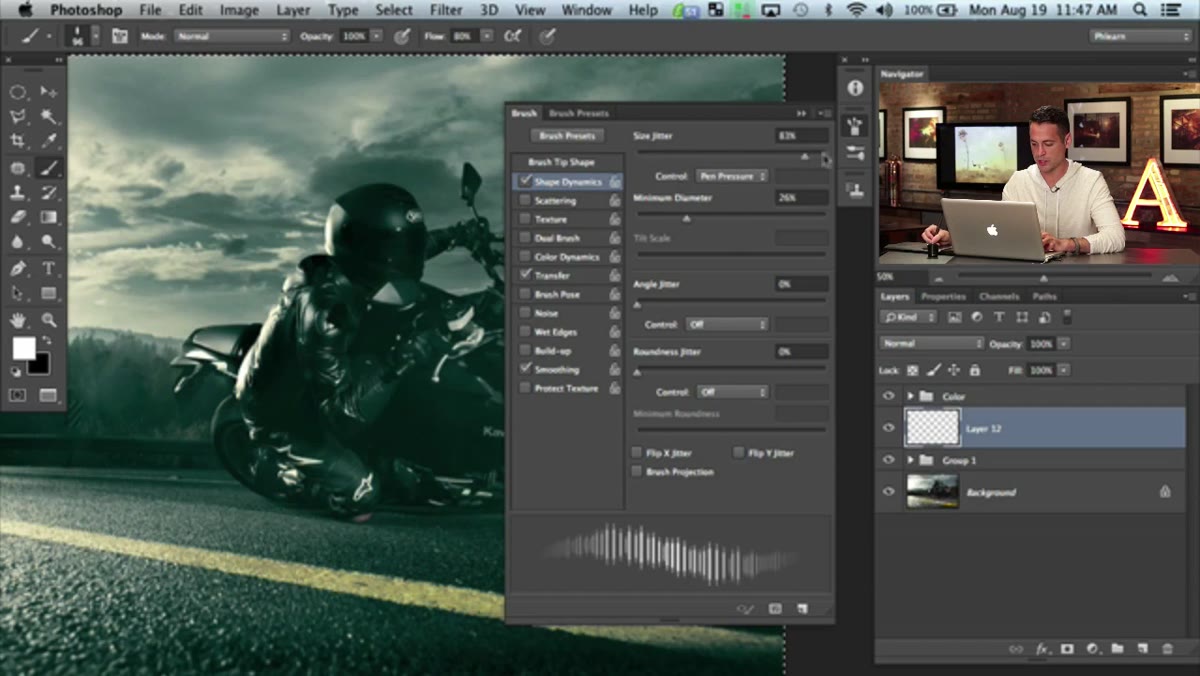Check the Brush Projection option
This screenshot has height=676, width=1200.
point(637,472)
